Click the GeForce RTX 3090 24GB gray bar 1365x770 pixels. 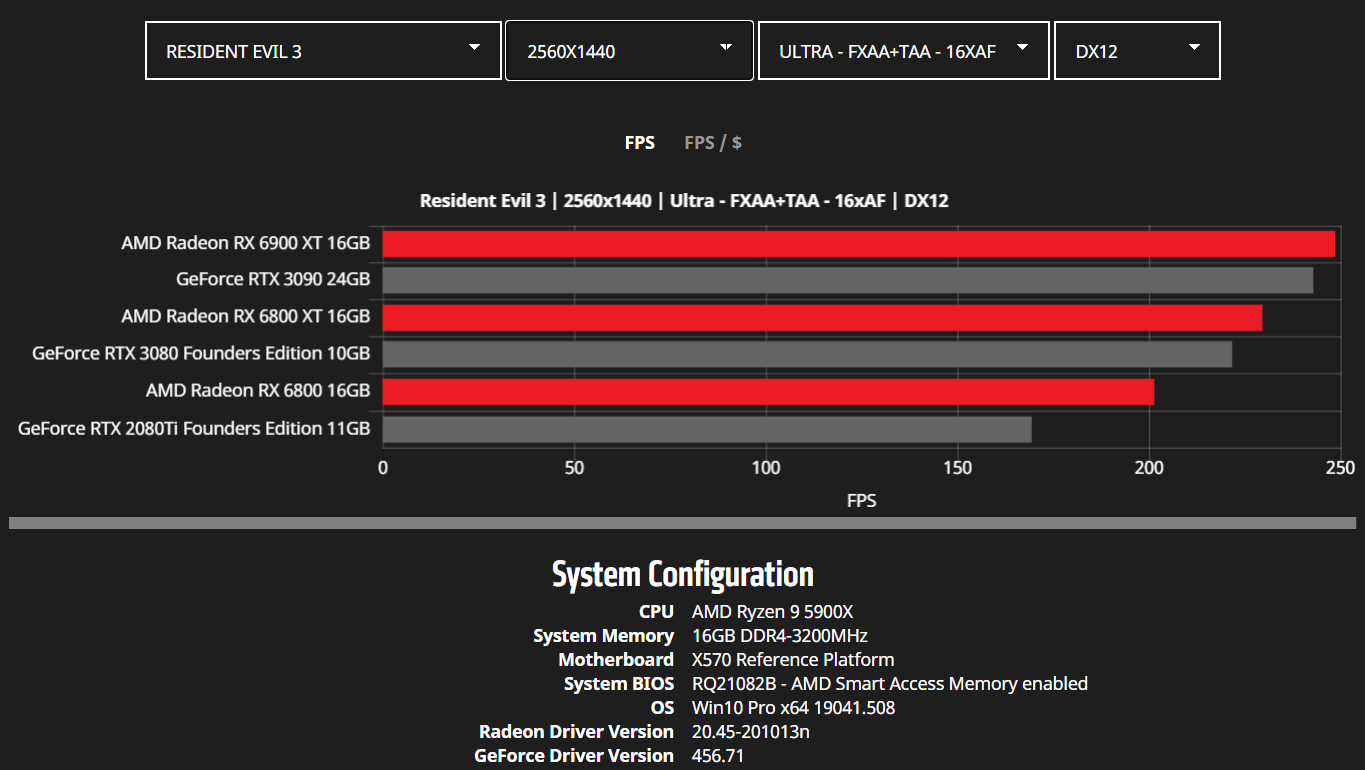[848, 280]
